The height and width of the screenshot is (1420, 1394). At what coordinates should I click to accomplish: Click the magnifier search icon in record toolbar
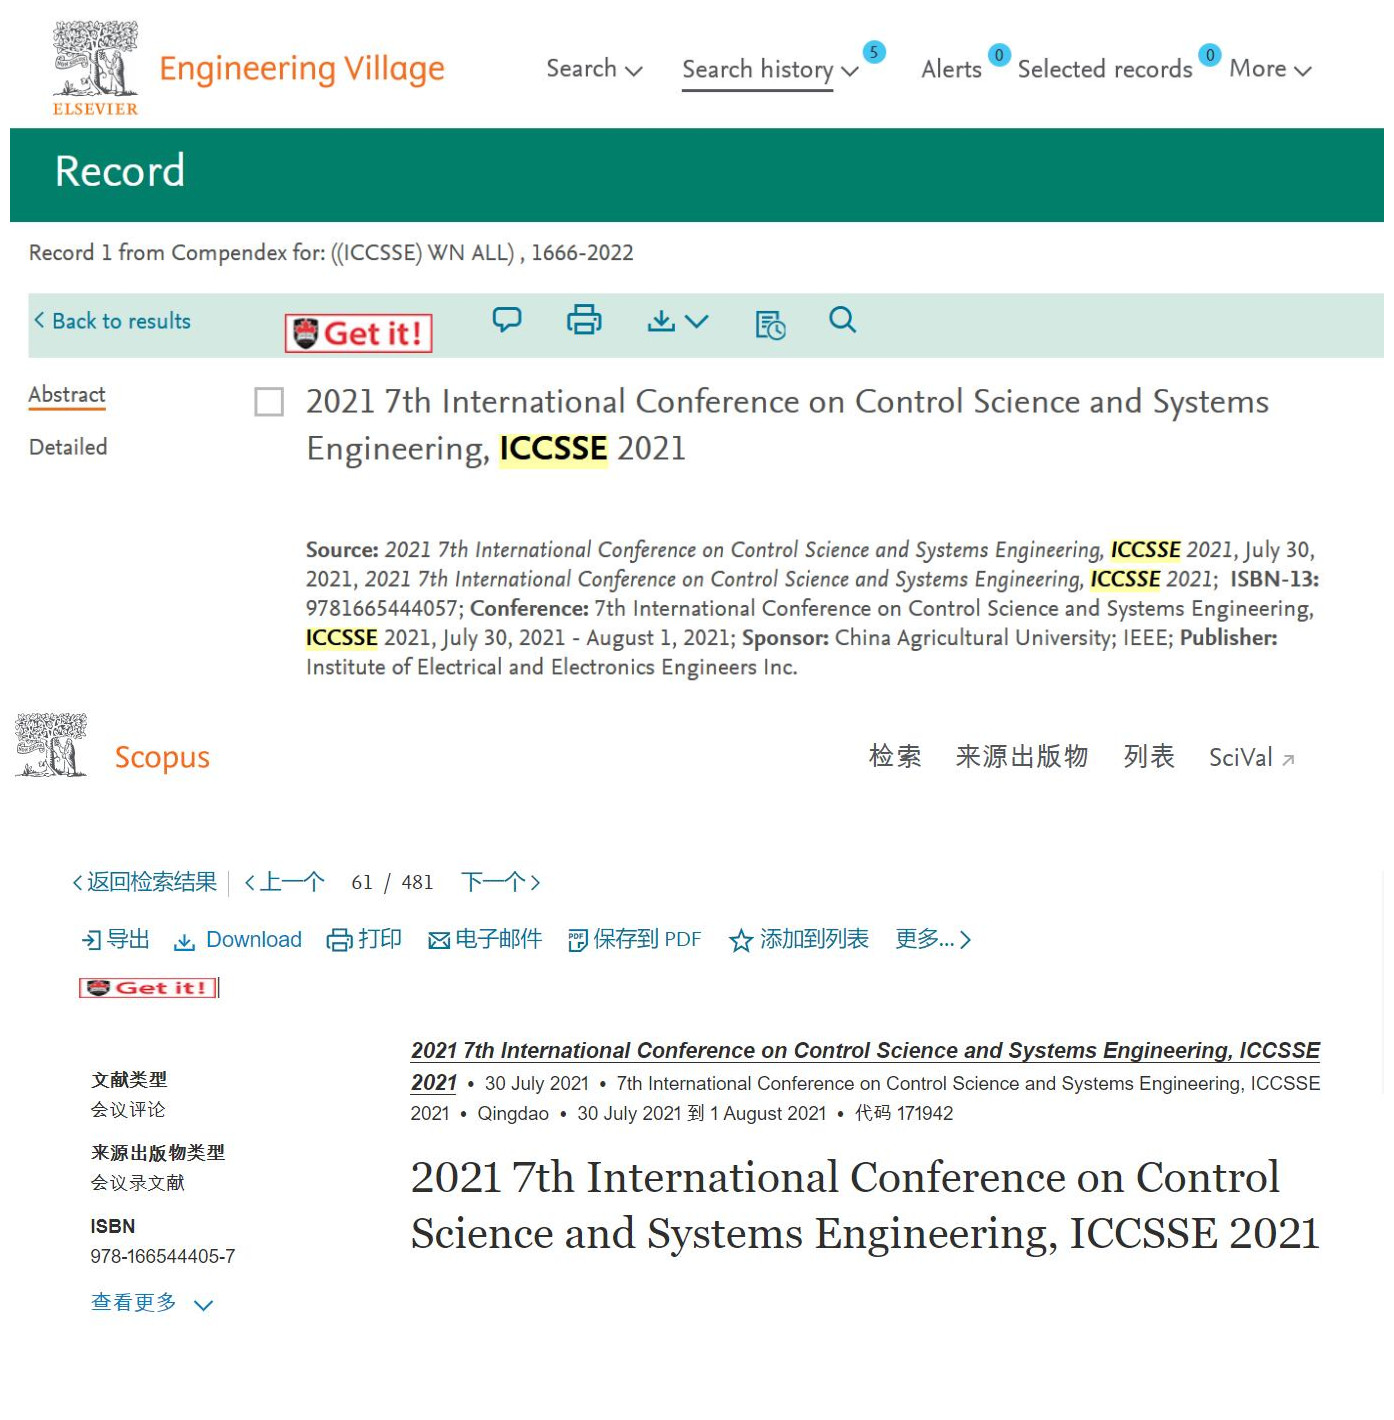(x=842, y=320)
